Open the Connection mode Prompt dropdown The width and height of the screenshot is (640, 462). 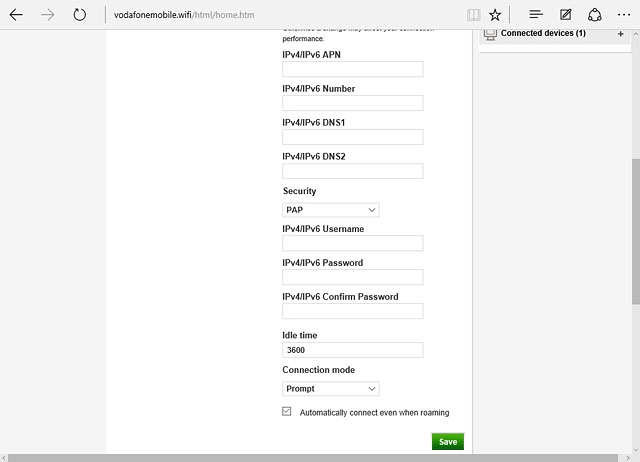[331, 388]
